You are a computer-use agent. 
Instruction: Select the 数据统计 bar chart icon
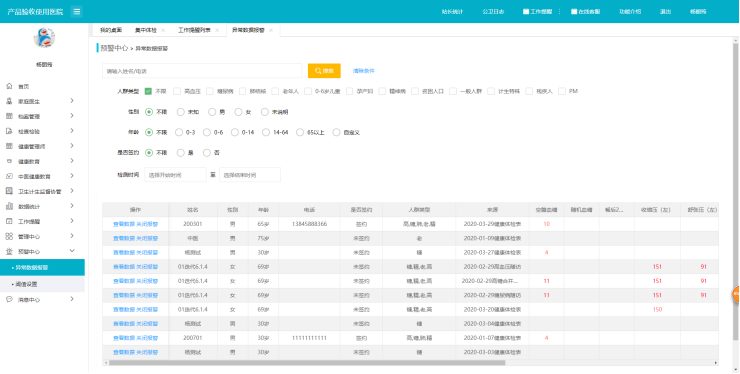point(9,206)
